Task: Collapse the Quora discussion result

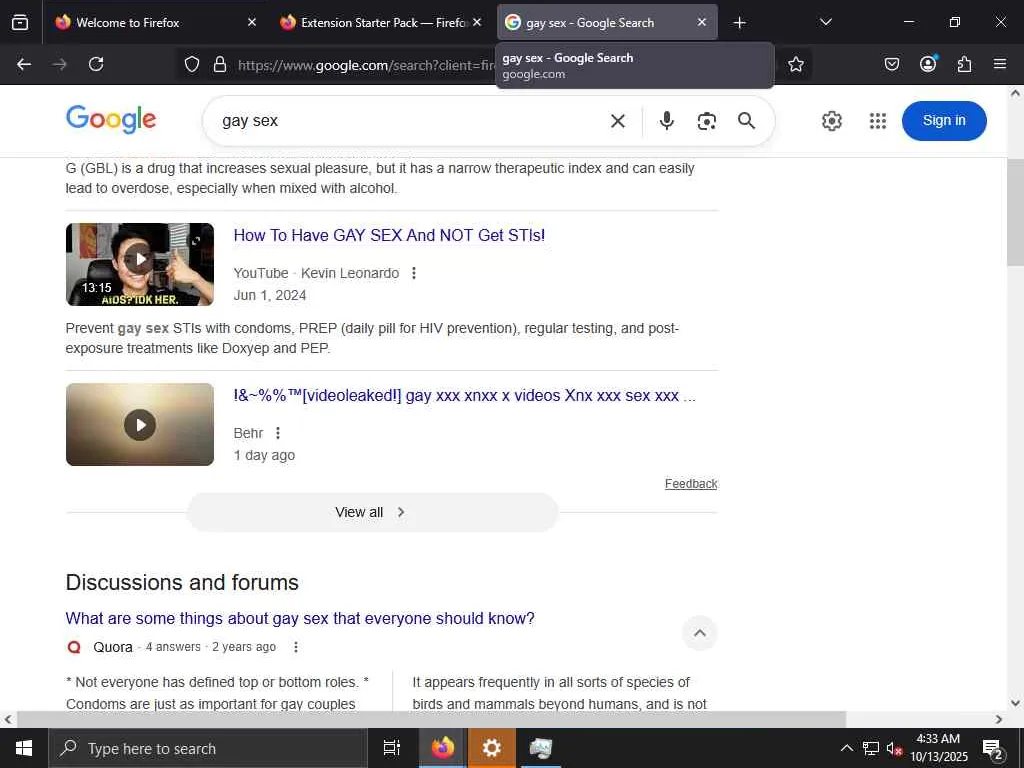Action: tap(699, 633)
